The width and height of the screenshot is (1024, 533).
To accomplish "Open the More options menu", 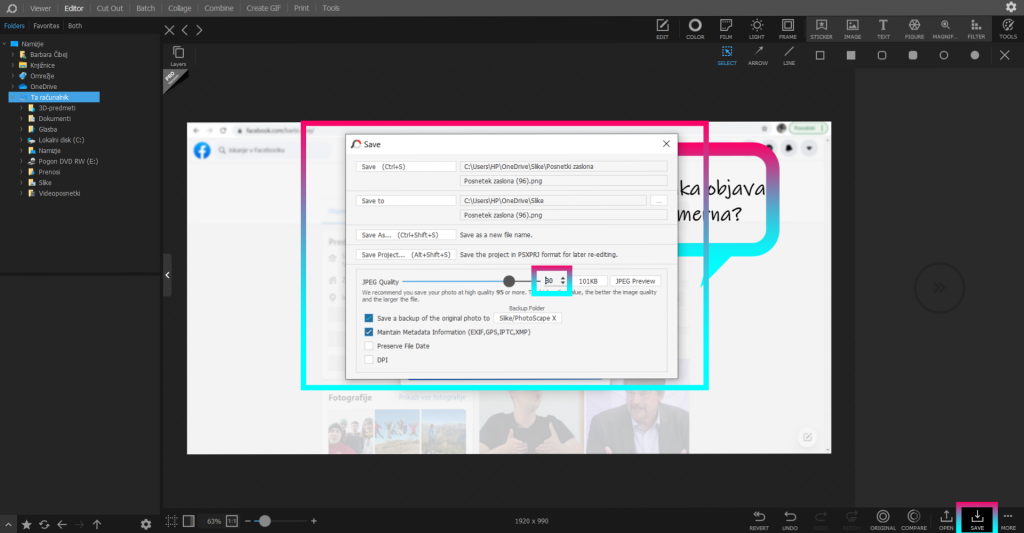I will [x=1008, y=520].
